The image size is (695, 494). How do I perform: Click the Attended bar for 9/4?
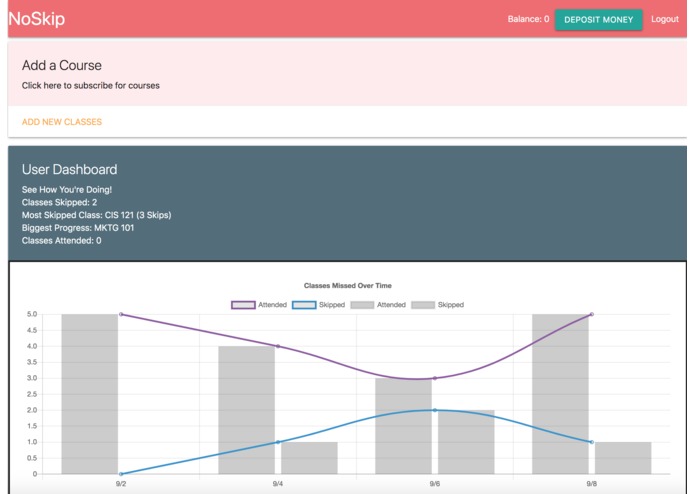click(246, 410)
